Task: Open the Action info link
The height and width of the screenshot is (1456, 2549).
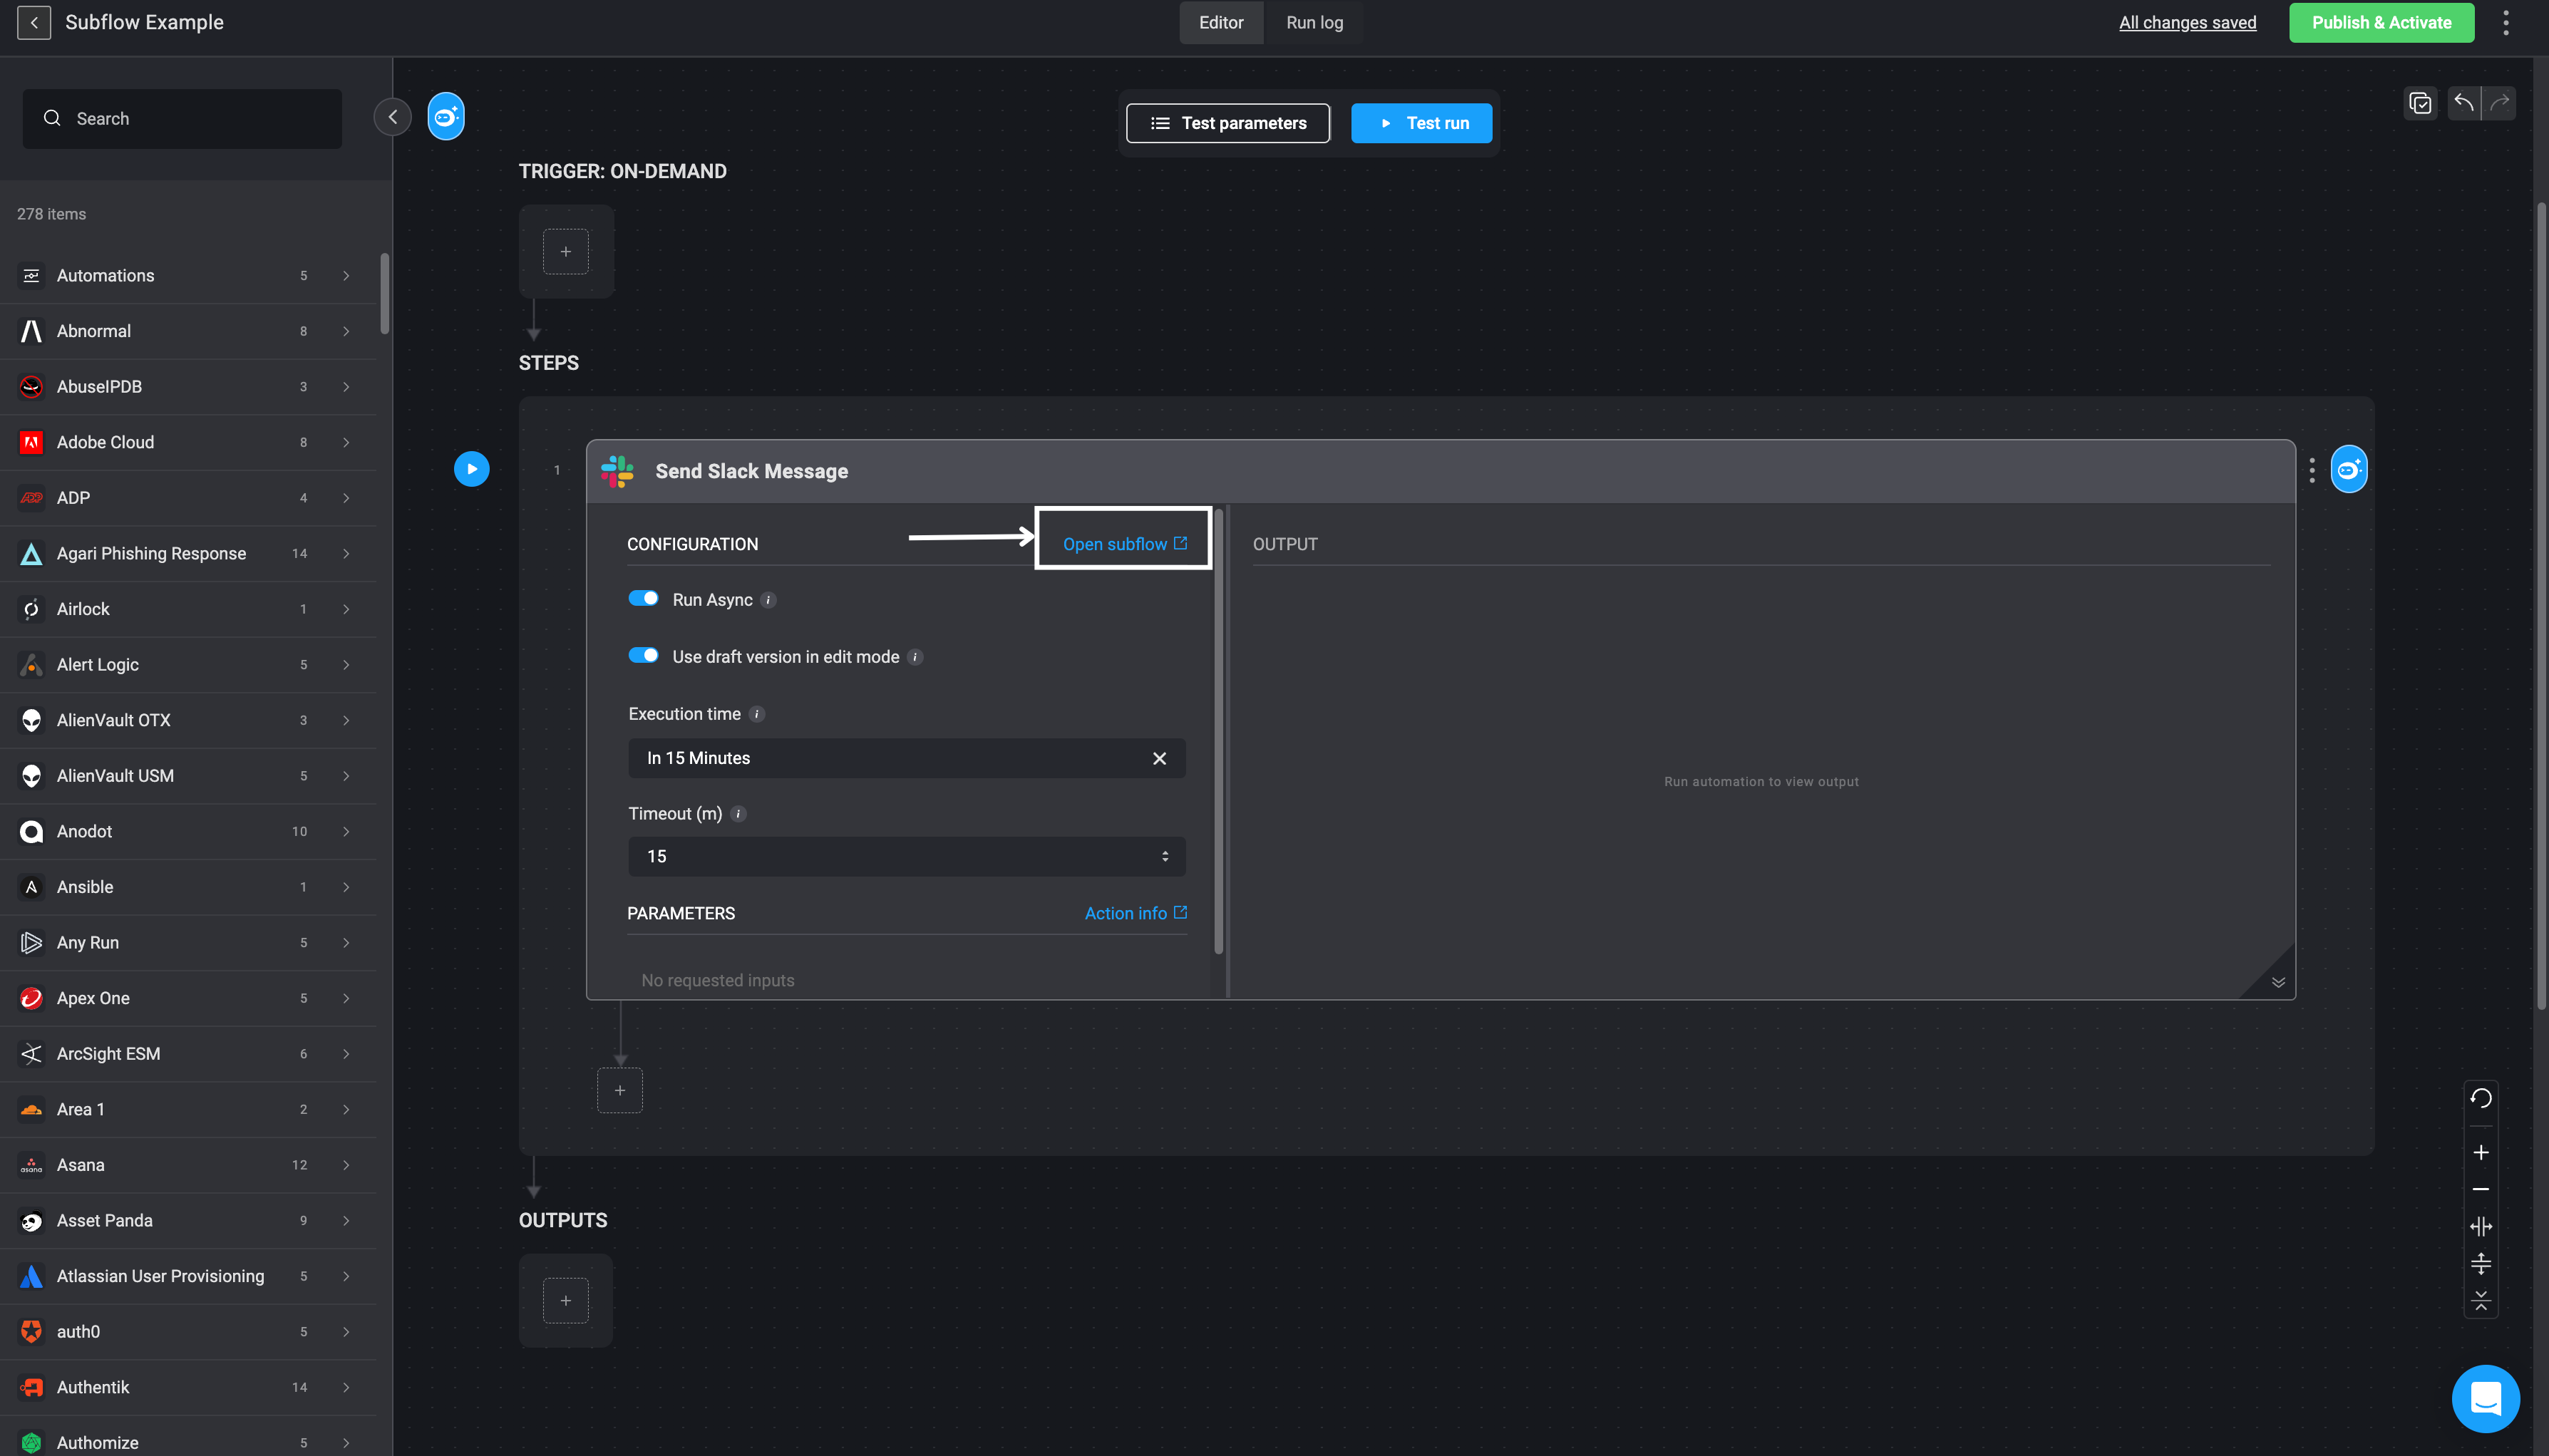Action: point(1135,913)
